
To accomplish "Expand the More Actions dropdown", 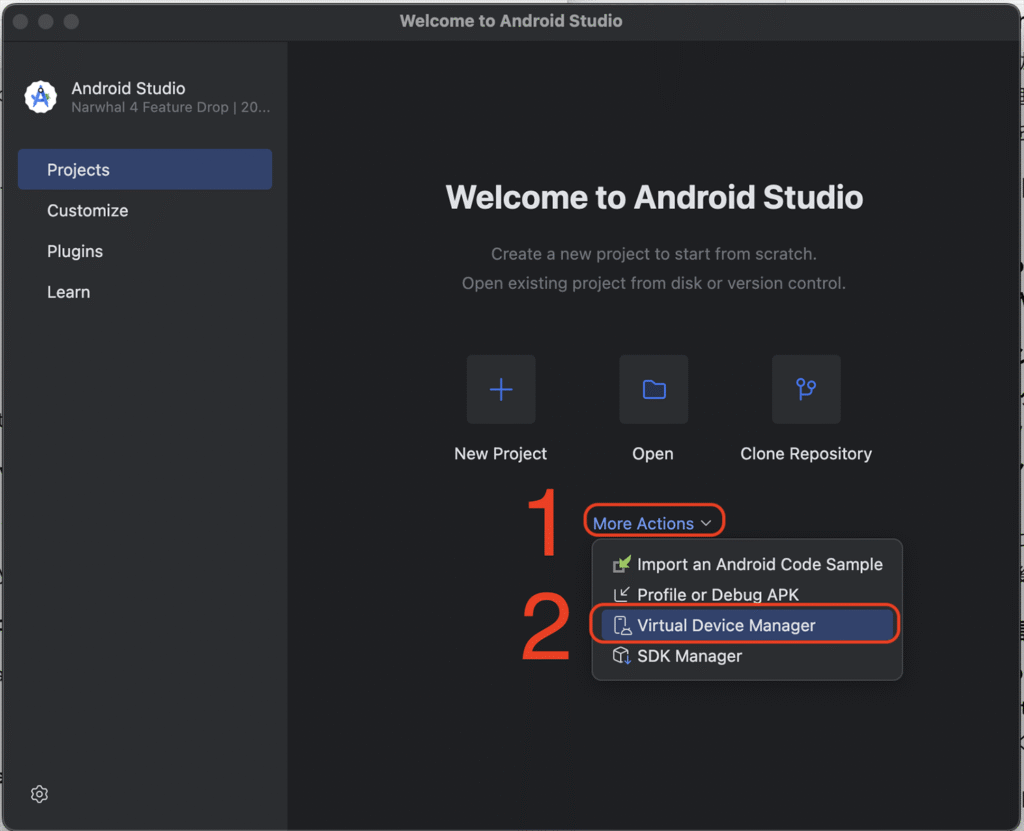I will 653,523.
